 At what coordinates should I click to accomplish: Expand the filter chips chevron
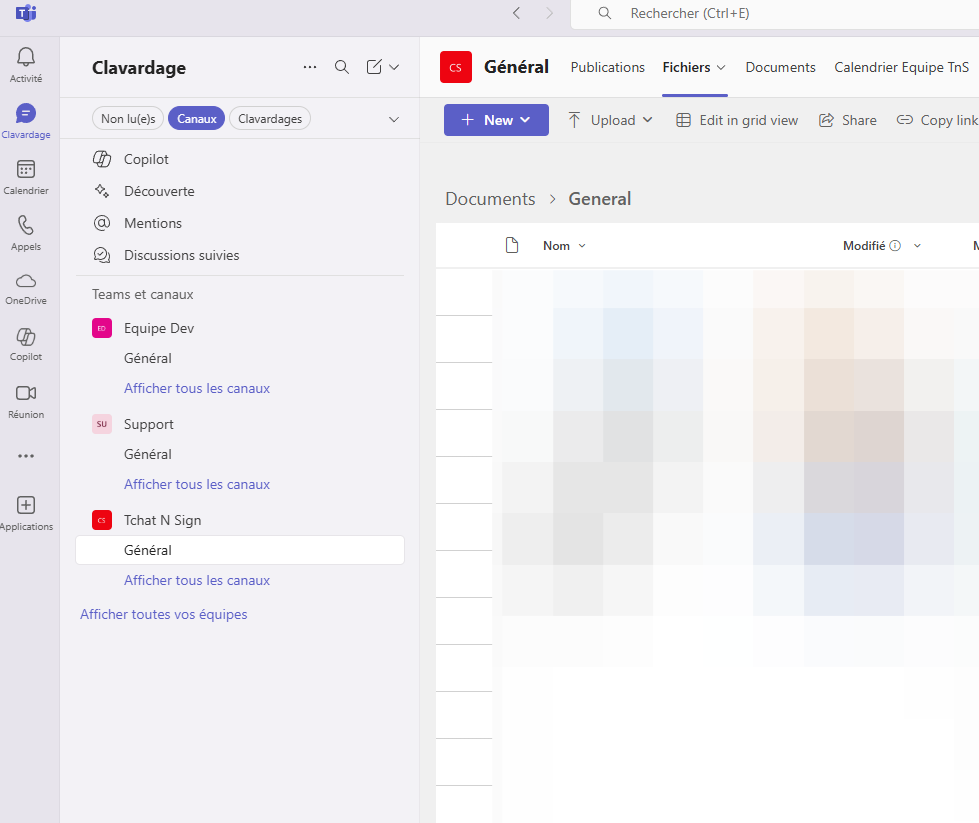click(394, 119)
